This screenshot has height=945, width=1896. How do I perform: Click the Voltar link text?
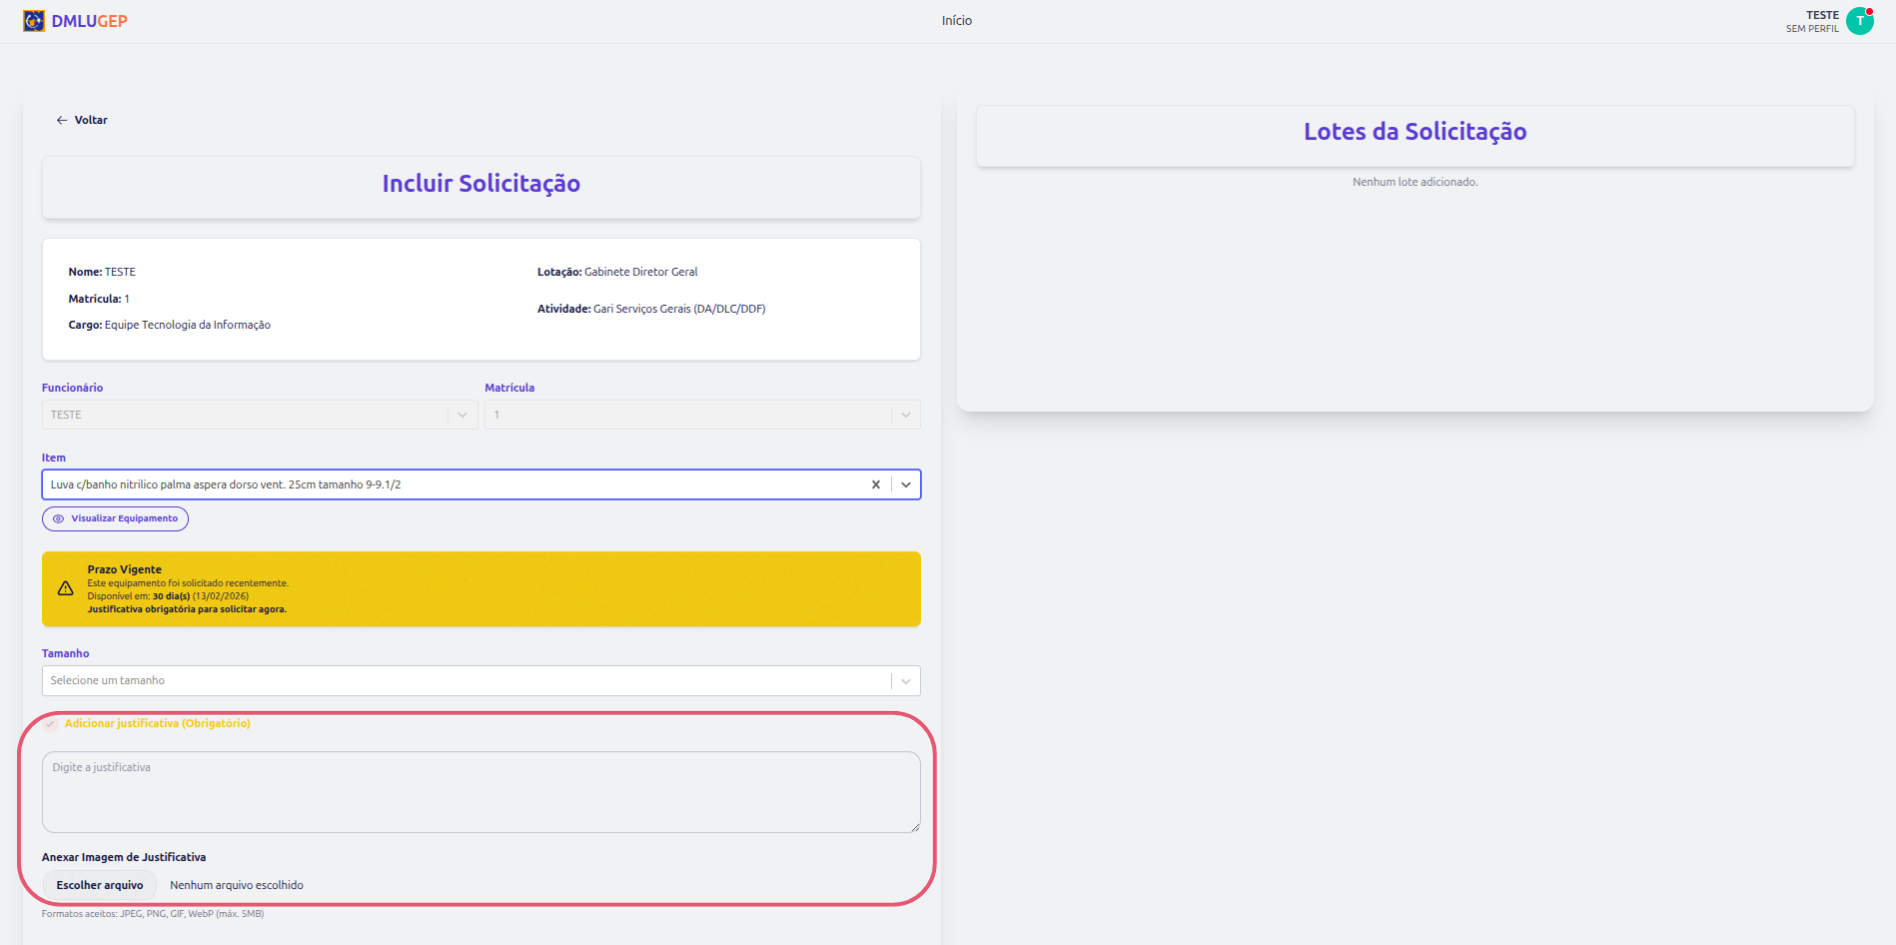pos(91,120)
